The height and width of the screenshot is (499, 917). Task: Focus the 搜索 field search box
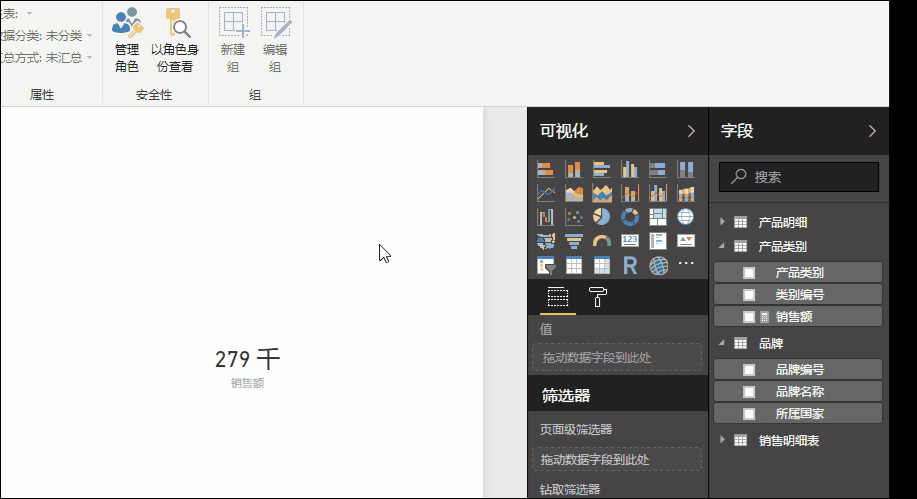[x=799, y=177]
